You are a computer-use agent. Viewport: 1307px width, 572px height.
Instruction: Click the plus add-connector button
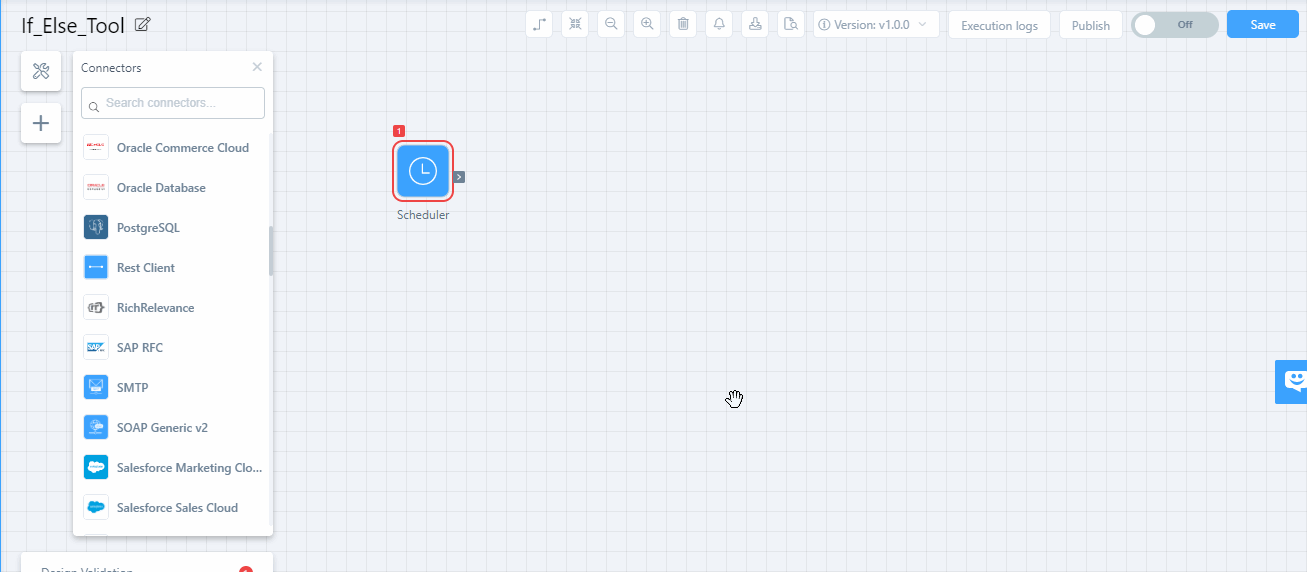tap(41, 123)
